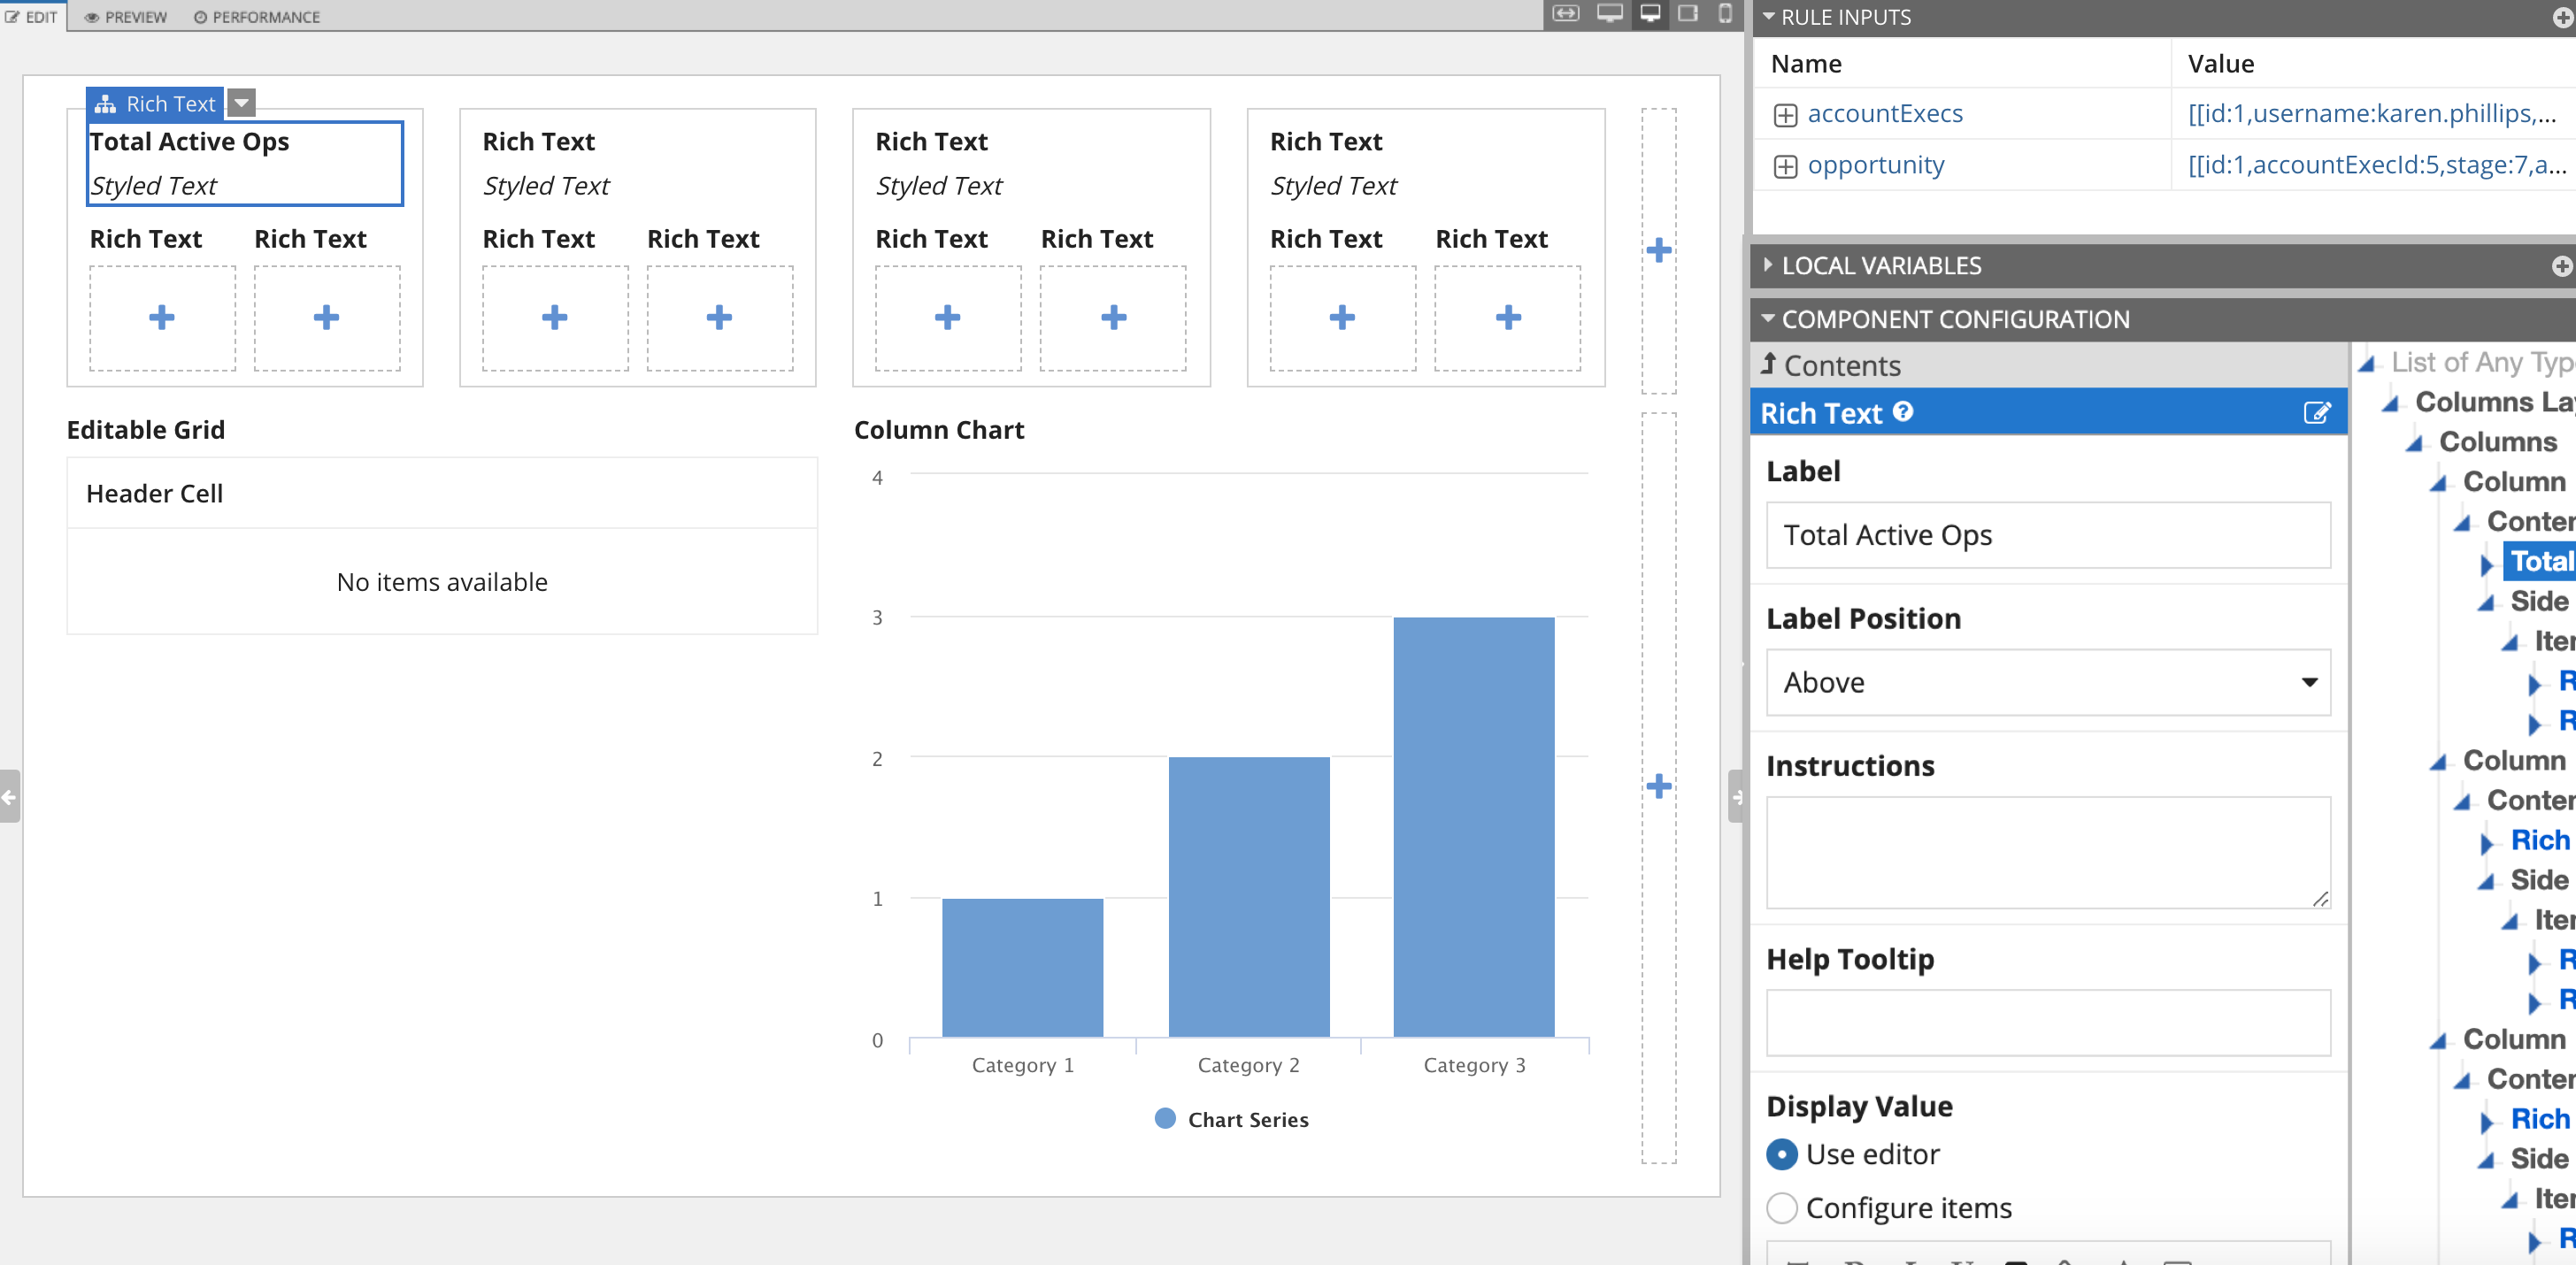
Task: Click the Category 2 bar in the chart
Action: tap(1249, 896)
